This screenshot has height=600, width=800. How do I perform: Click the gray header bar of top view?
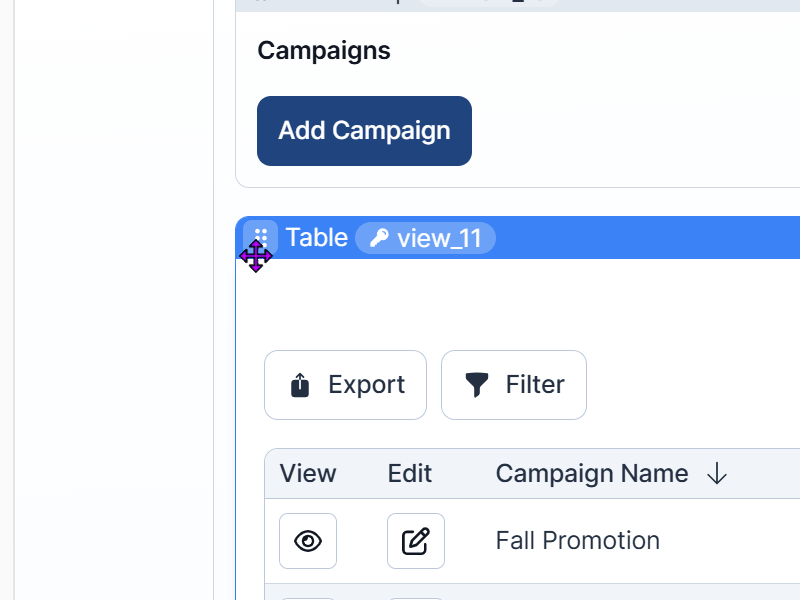tap(517, 5)
